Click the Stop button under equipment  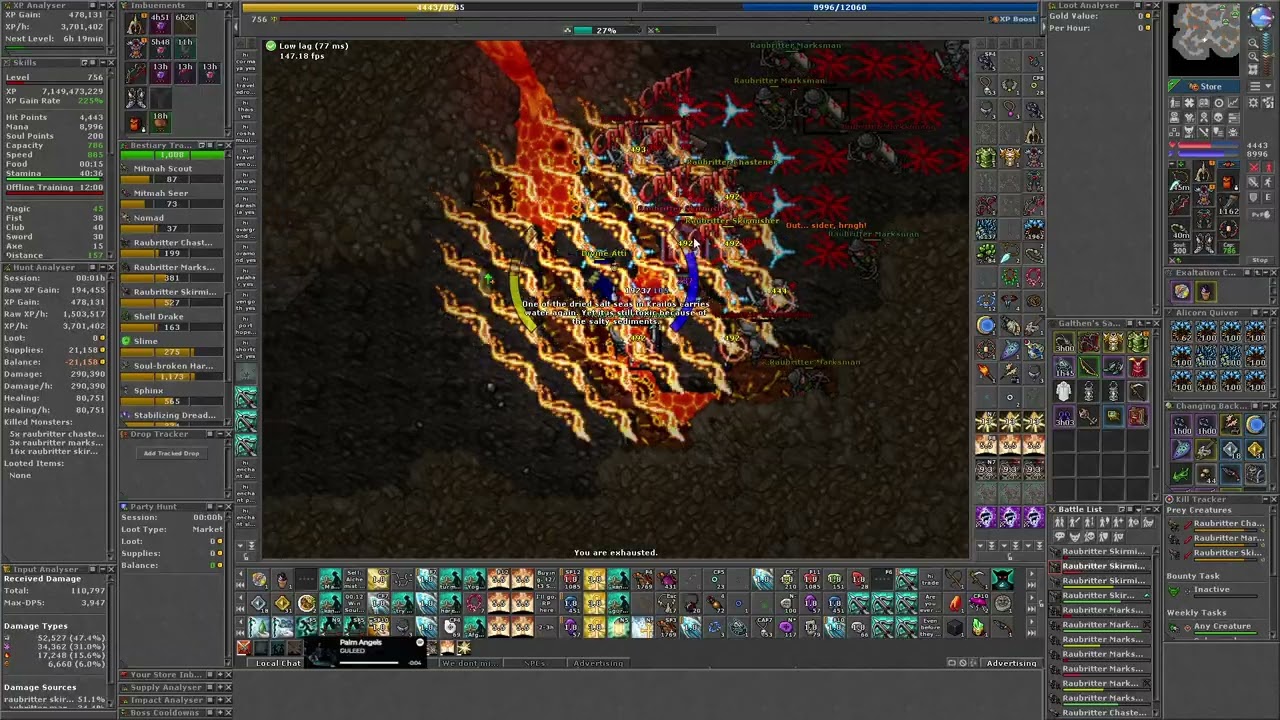pyautogui.click(x=1260, y=260)
